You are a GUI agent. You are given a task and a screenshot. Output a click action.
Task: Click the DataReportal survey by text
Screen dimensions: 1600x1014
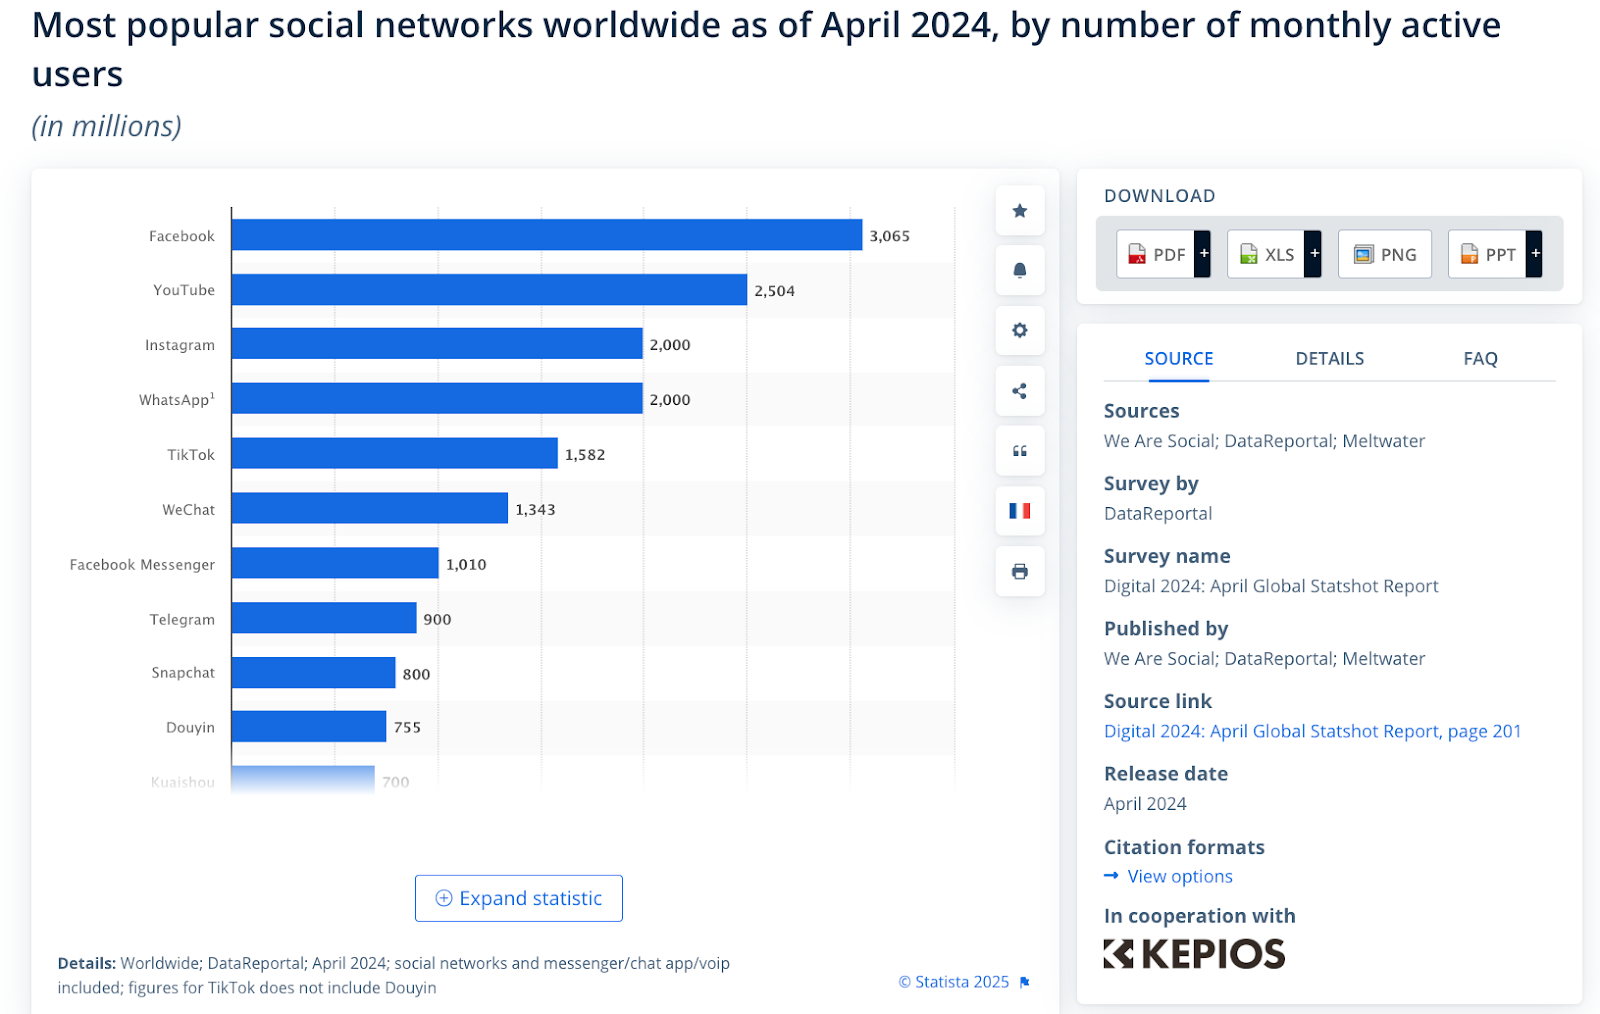point(1157,514)
